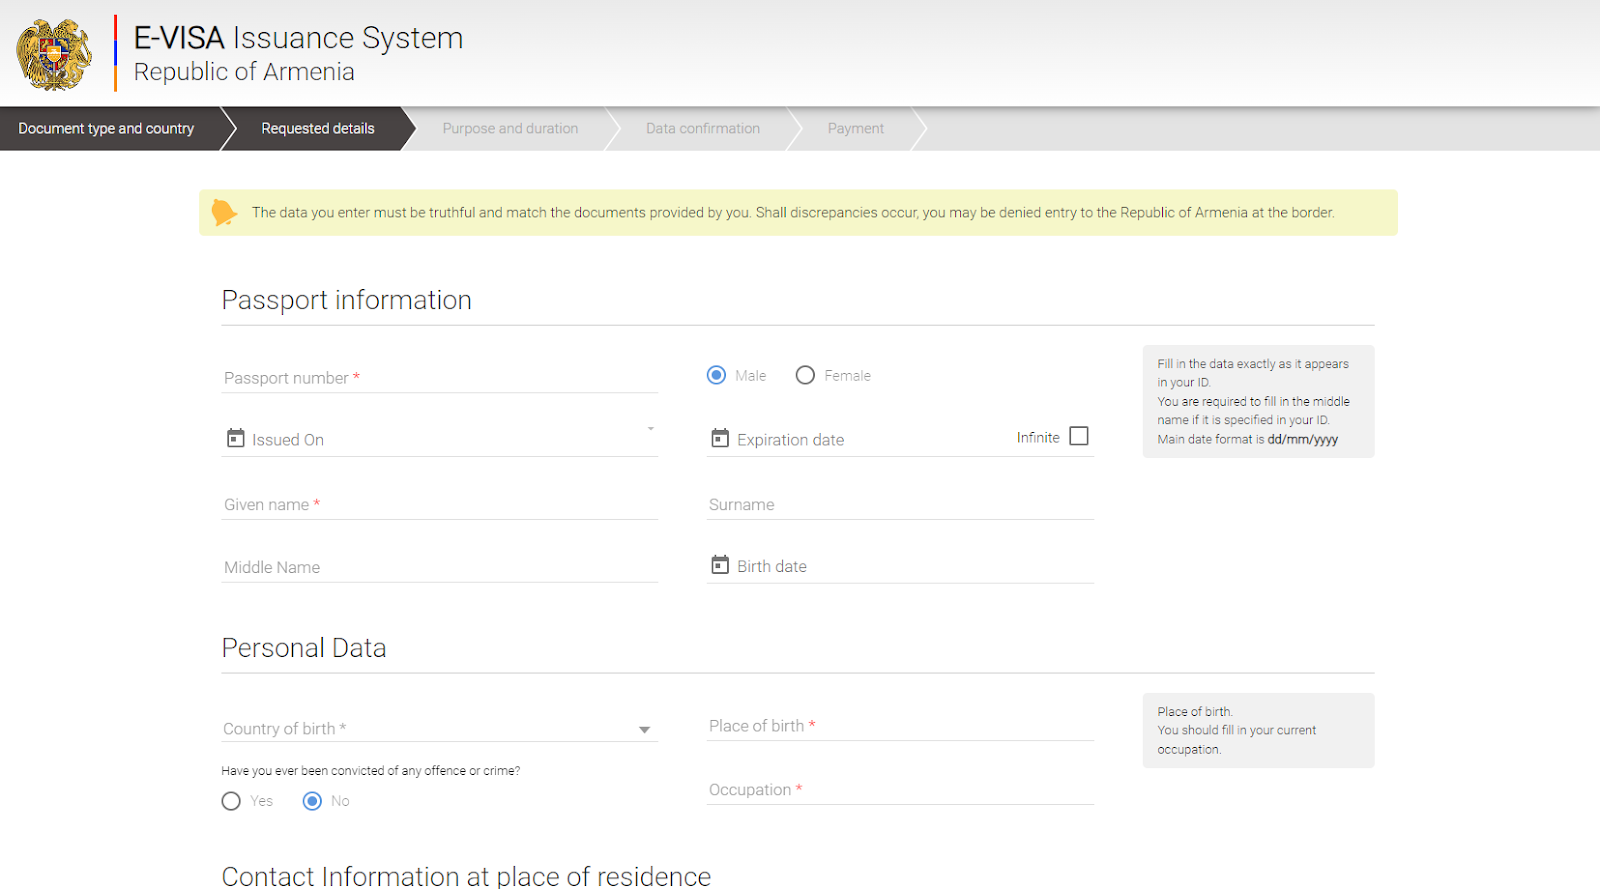The image size is (1600, 889).
Task: Click the Armenian coat of arms logo
Action: 54,55
